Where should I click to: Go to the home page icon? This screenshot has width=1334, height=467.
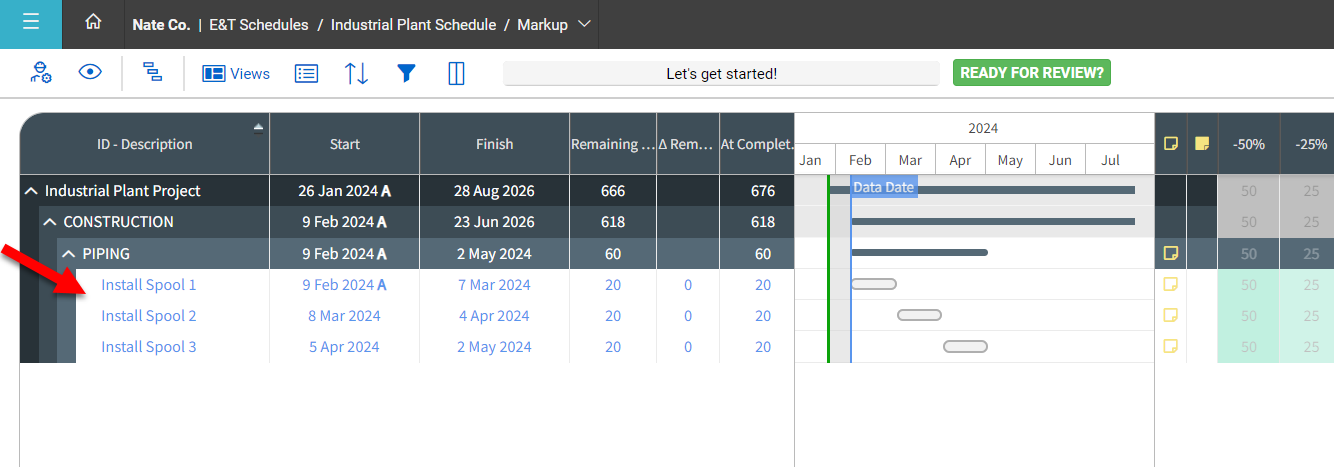[93, 23]
